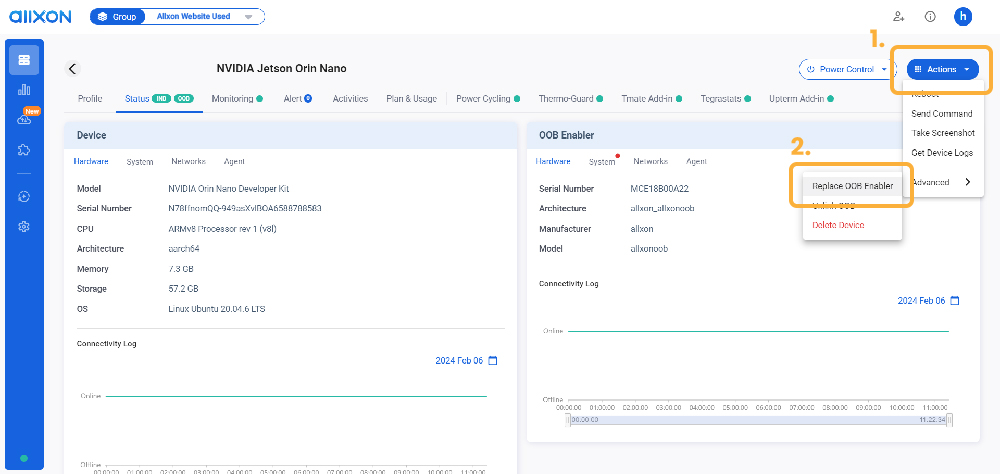Select System sub-tab in Device panel
Viewport: 1000px width, 474px height.
click(x=140, y=162)
